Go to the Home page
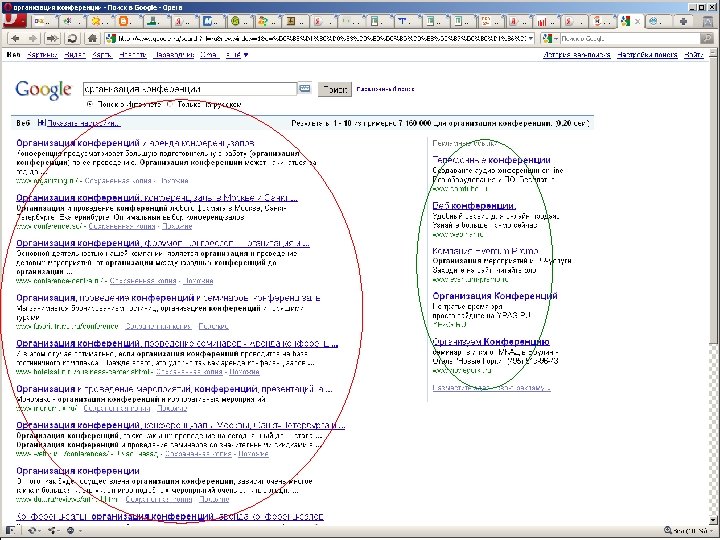Viewport: 720px width, 540px height. 92,39
